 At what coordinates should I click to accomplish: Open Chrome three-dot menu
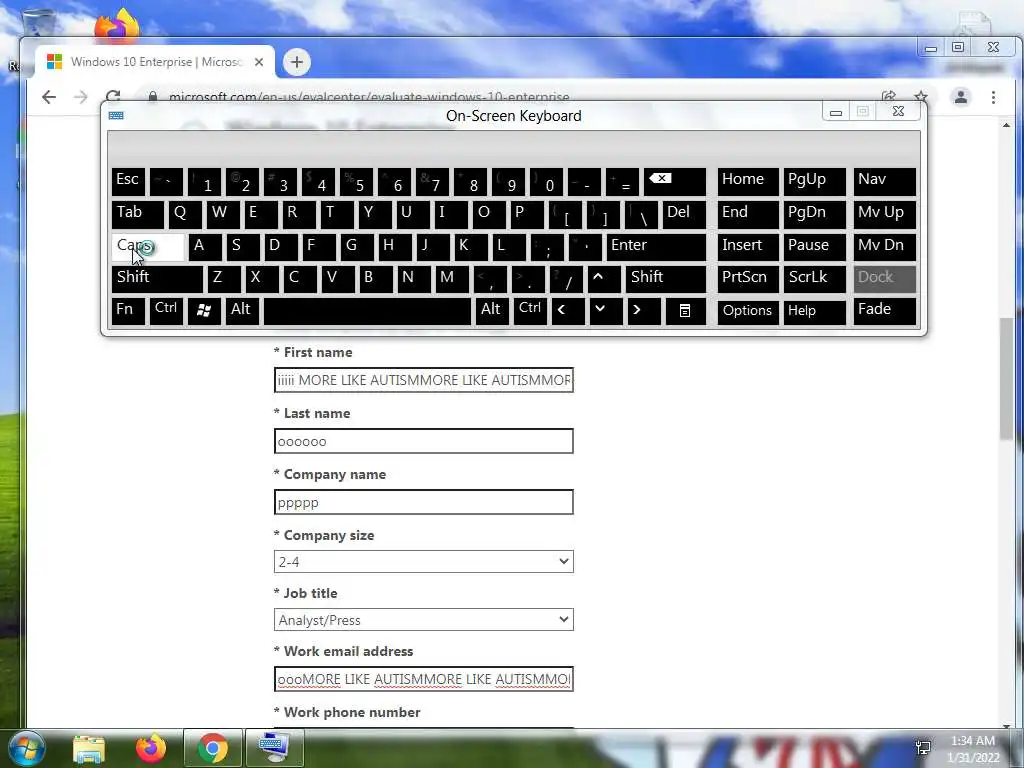pos(993,97)
